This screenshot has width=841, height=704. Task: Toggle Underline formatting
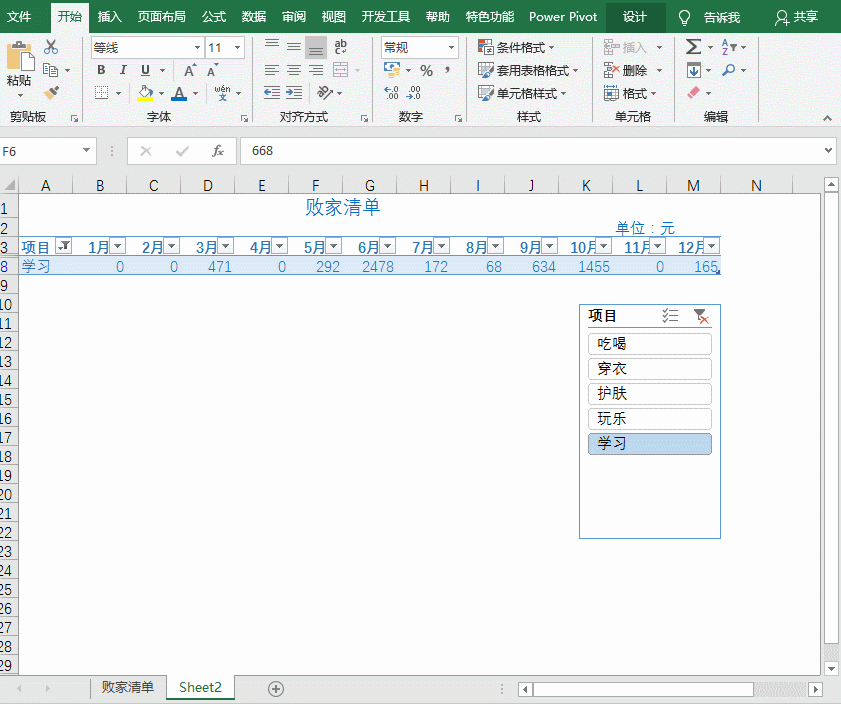145,70
